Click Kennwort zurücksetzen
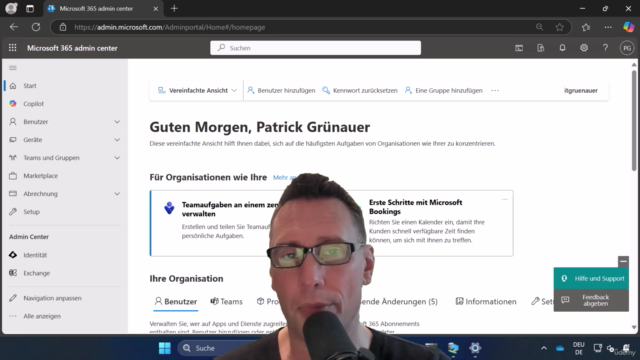This screenshot has width=640, height=360. [x=360, y=90]
